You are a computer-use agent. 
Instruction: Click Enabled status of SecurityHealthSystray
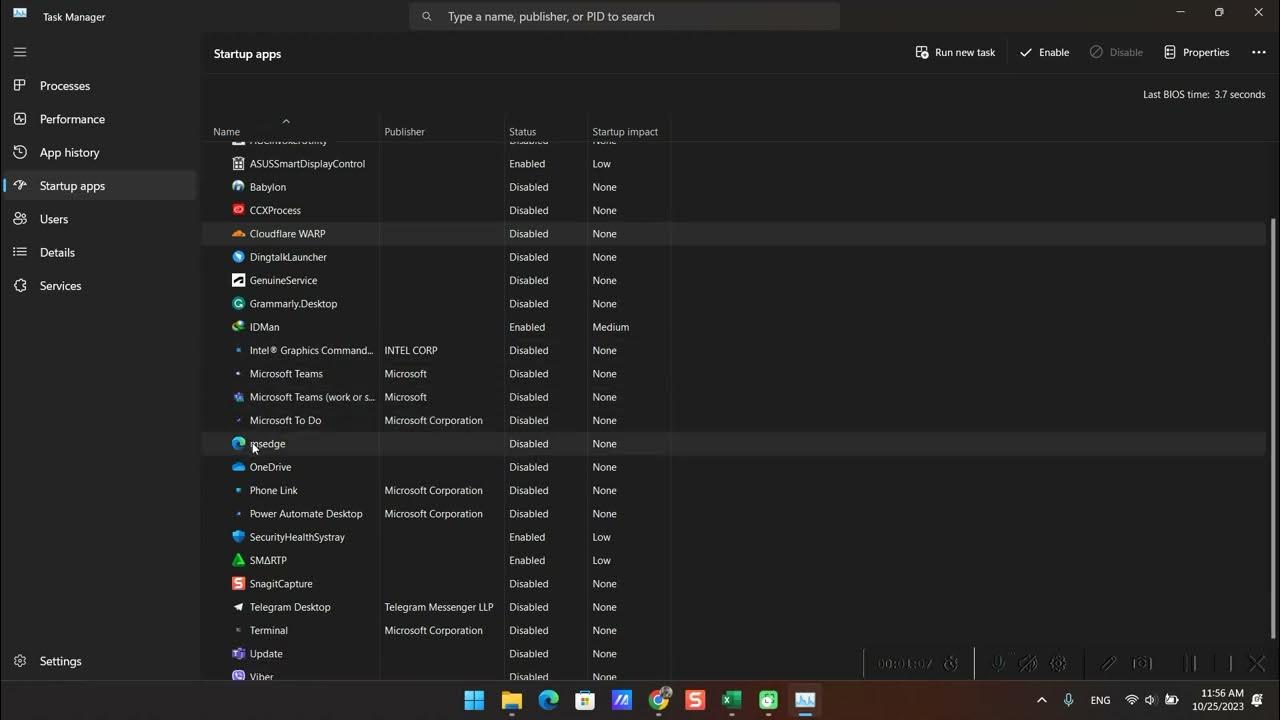point(527,537)
